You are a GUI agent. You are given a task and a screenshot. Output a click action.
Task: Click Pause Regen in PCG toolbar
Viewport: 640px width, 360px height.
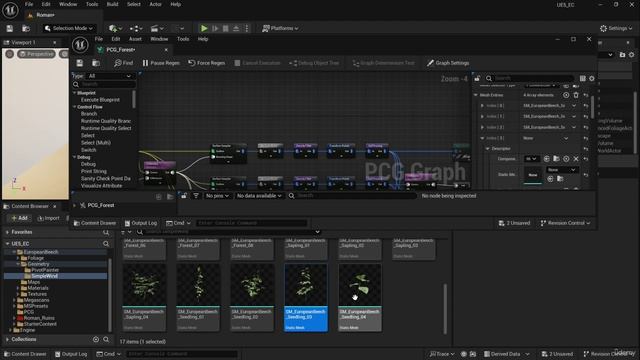point(161,63)
